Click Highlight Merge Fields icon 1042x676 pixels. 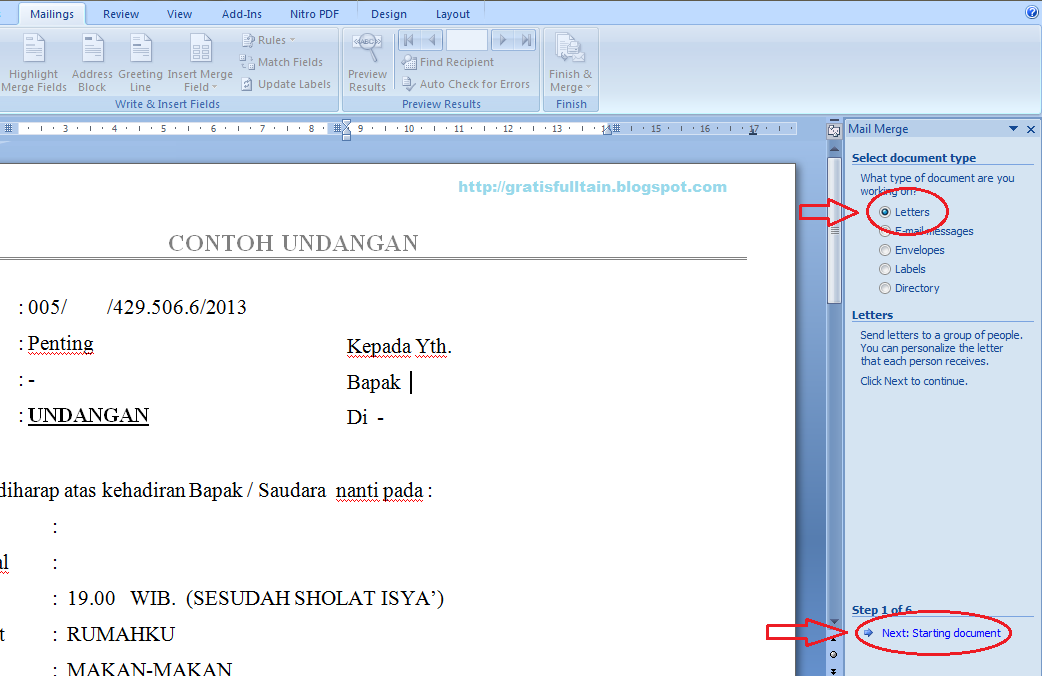tap(34, 48)
